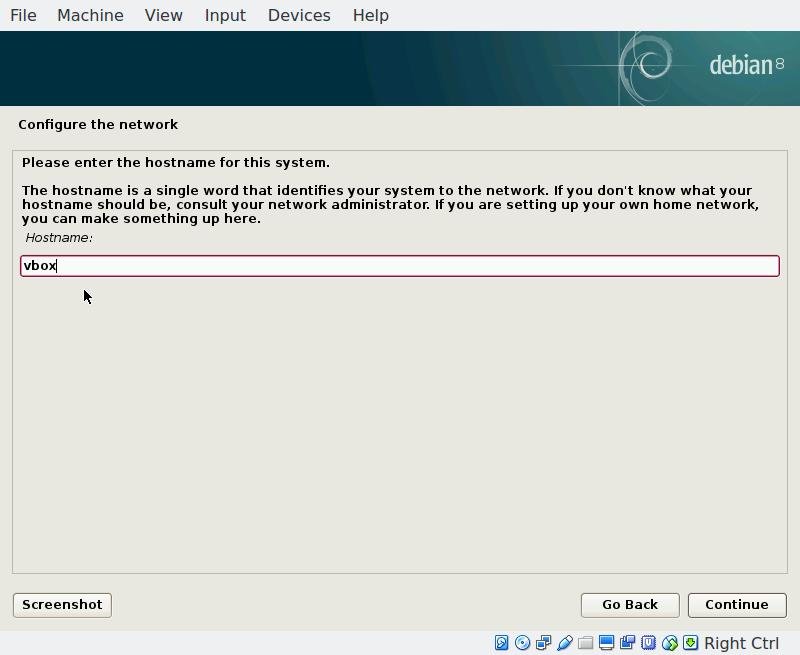Open the File menu
This screenshot has height=655, width=800.
click(x=23, y=15)
